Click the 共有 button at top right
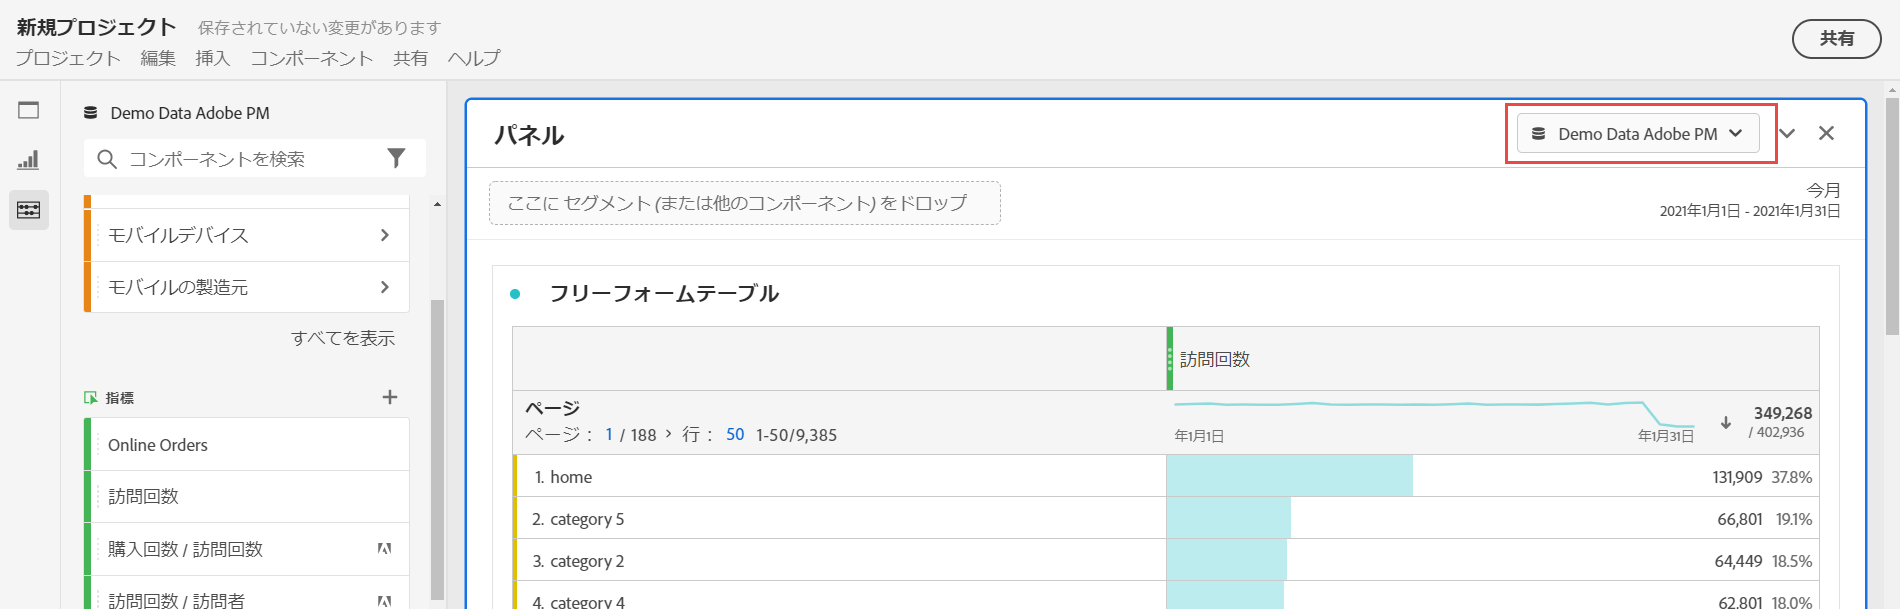 coord(1836,39)
